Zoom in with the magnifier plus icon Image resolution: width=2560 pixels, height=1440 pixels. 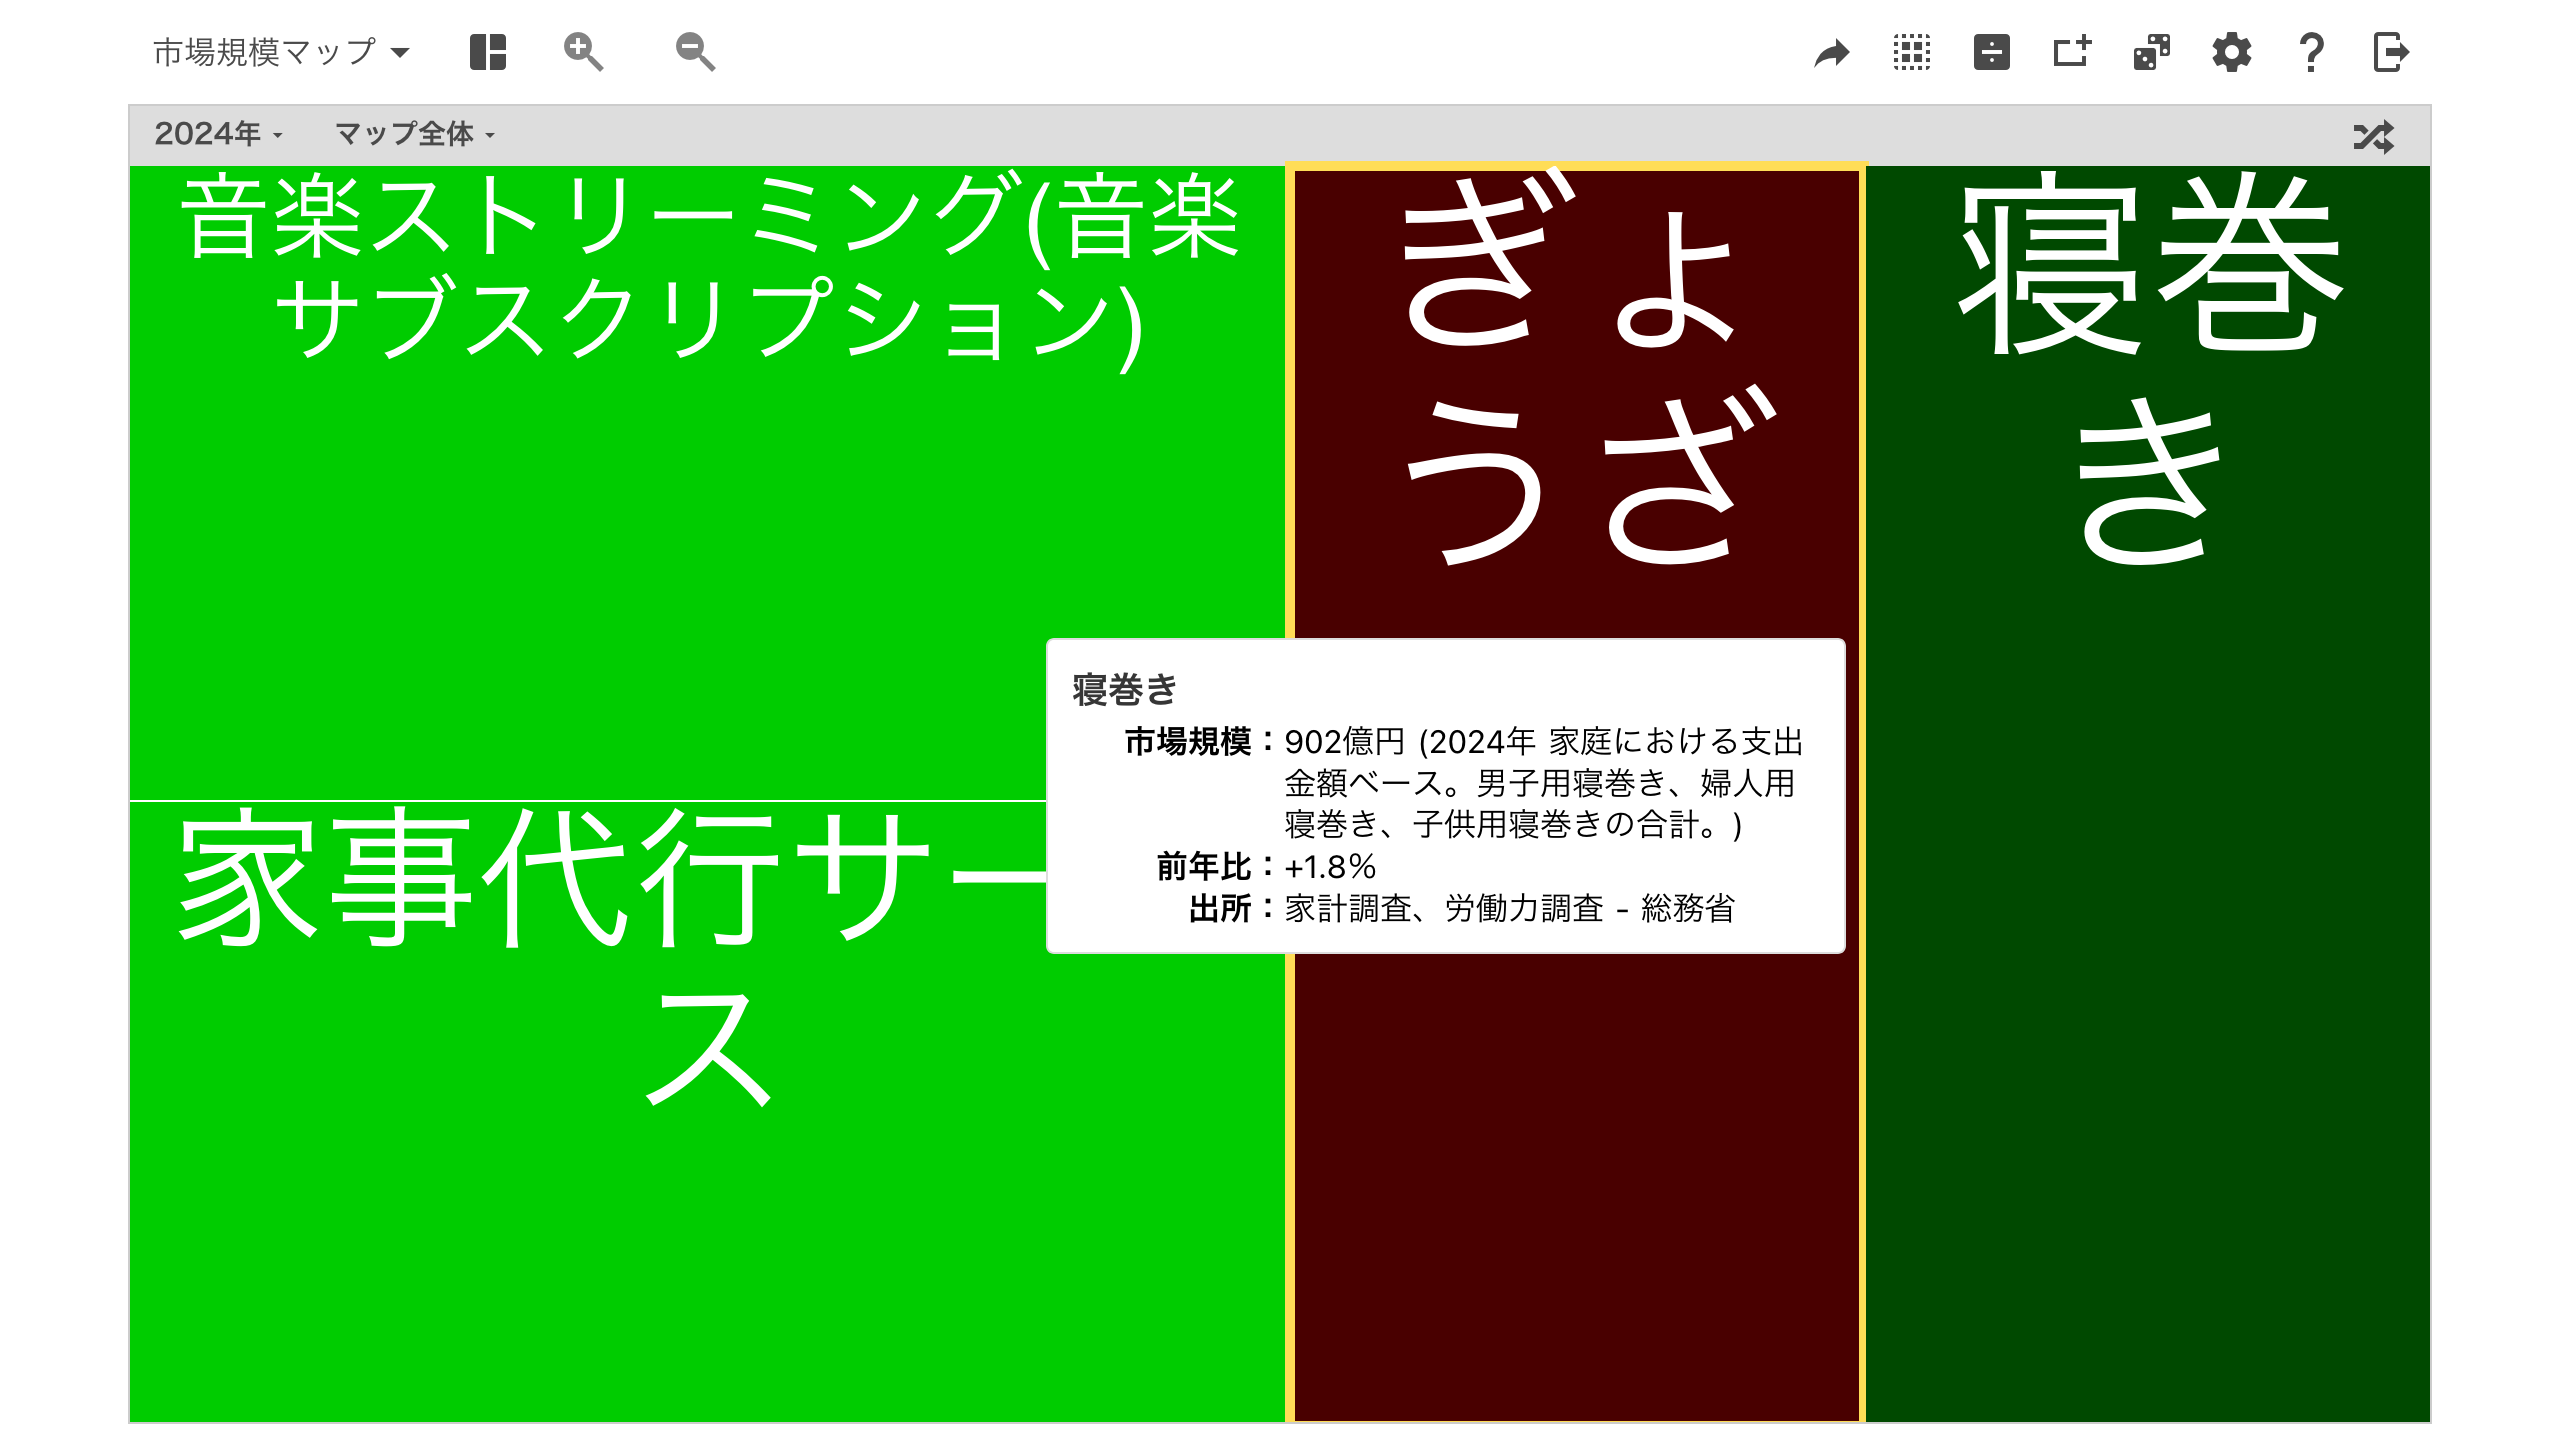(583, 52)
